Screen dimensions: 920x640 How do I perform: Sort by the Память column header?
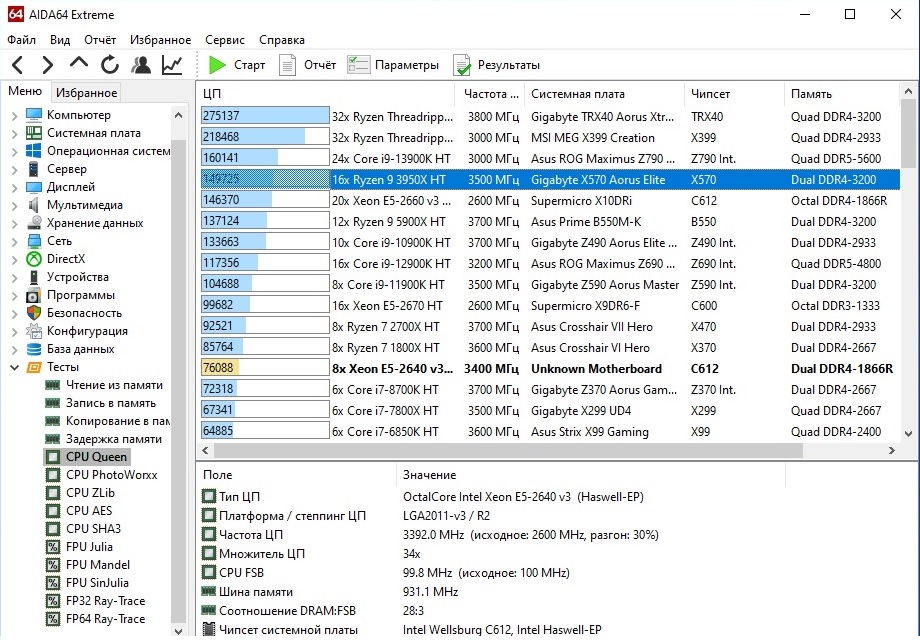pos(842,94)
